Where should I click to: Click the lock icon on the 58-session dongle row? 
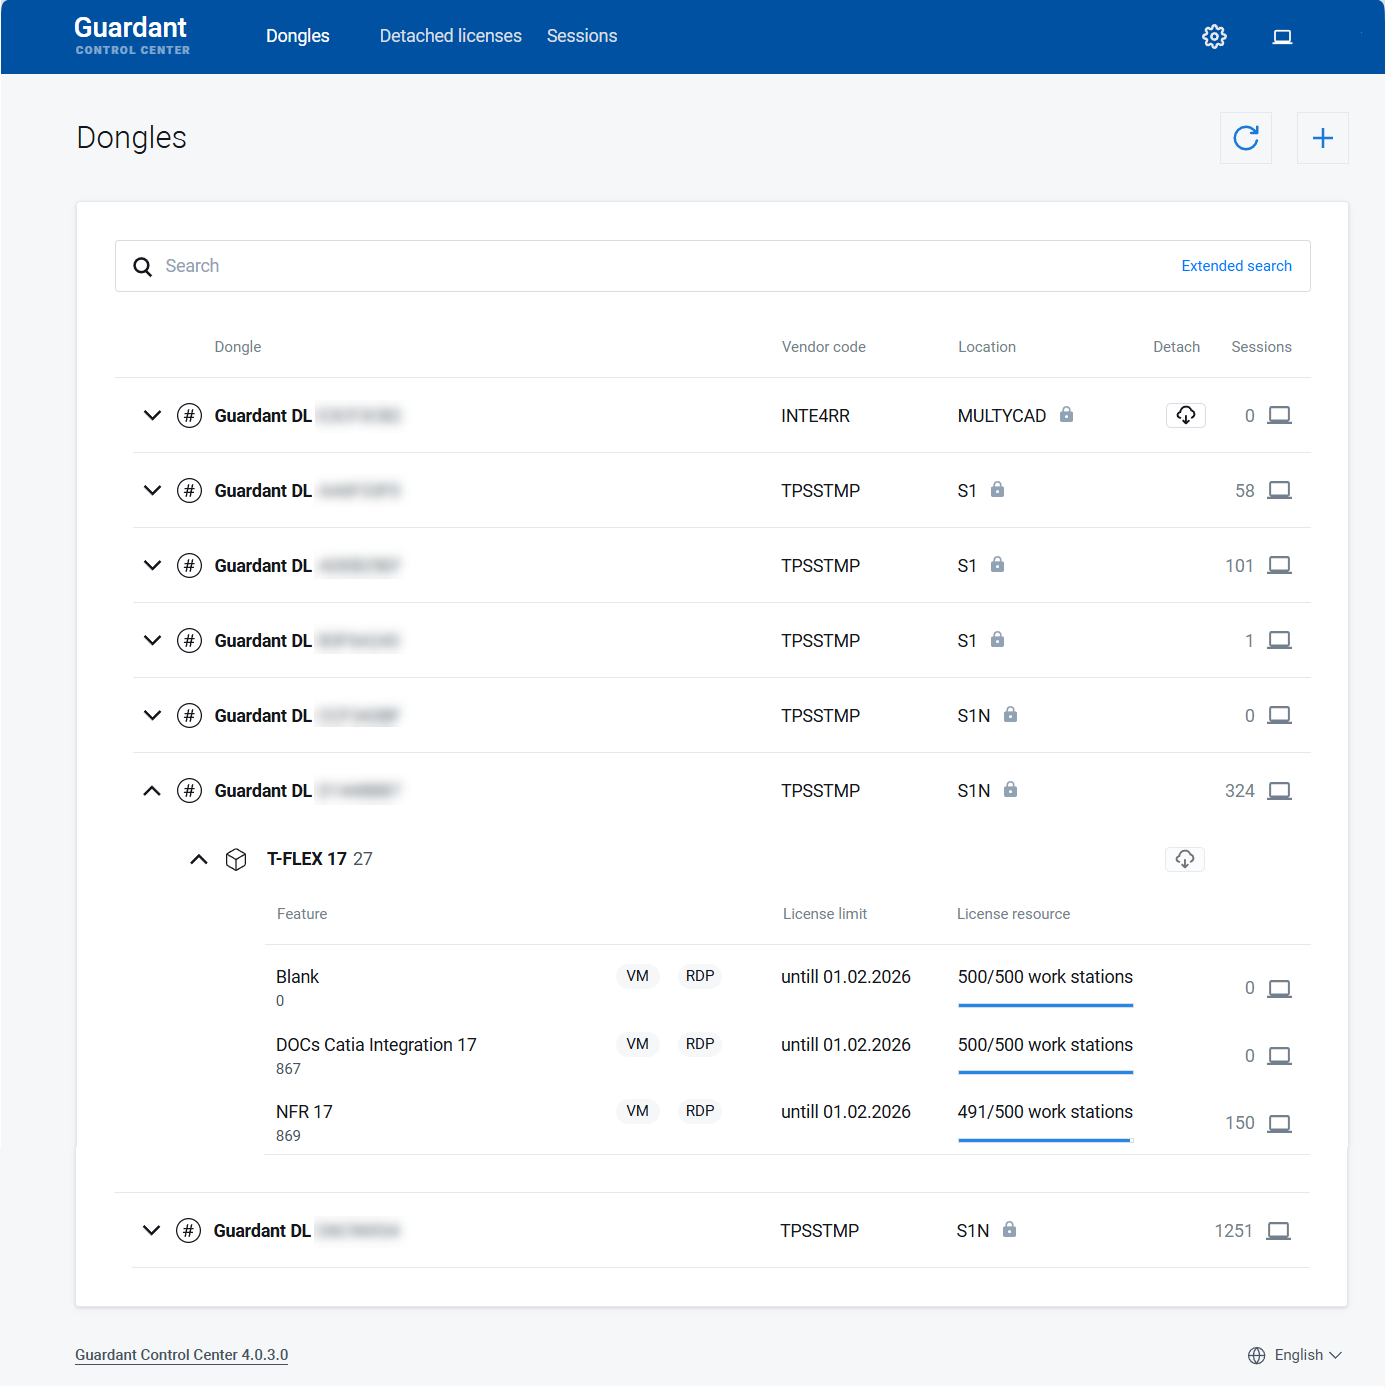tap(998, 489)
